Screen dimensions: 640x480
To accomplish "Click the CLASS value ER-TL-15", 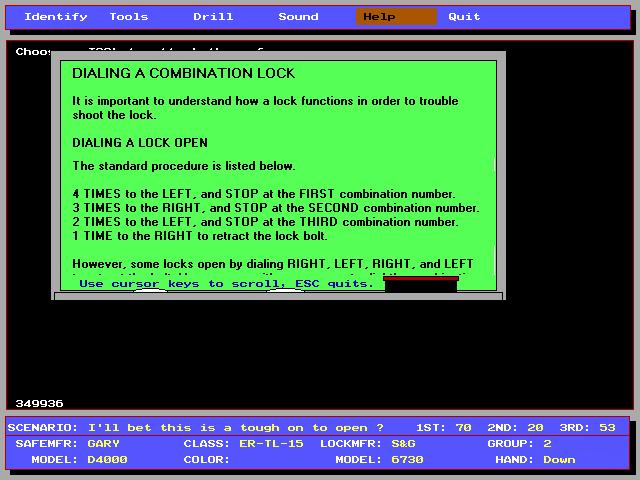I will [271, 444].
